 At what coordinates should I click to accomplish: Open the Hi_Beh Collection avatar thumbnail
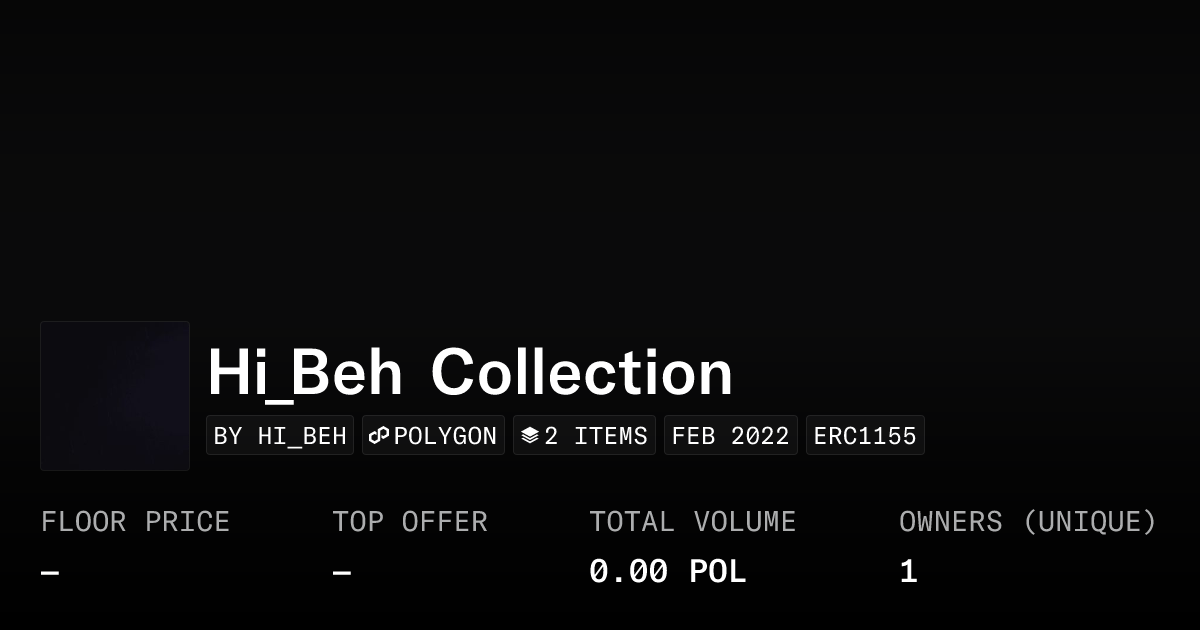coord(115,396)
